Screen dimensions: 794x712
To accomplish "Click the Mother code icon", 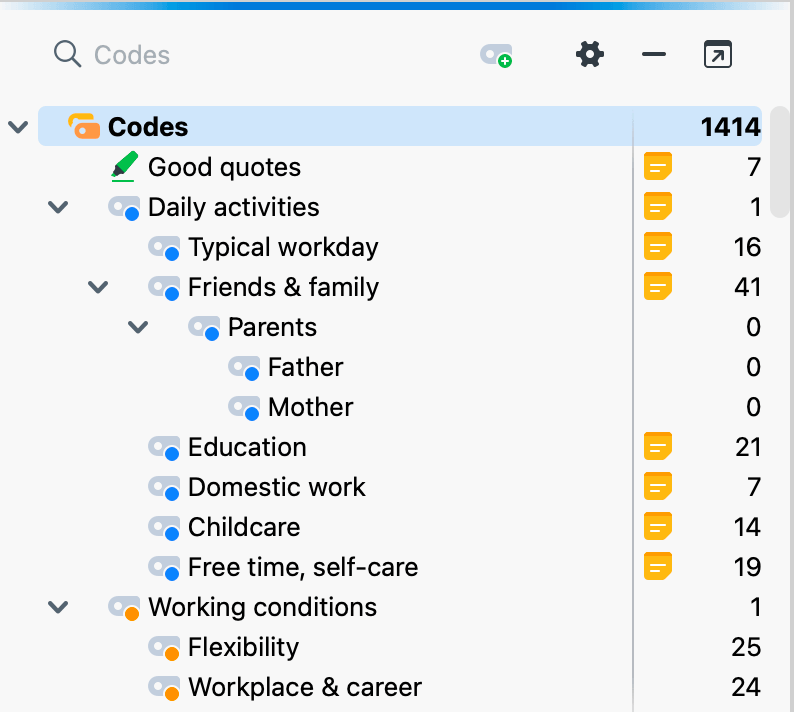I will (244, 408).
